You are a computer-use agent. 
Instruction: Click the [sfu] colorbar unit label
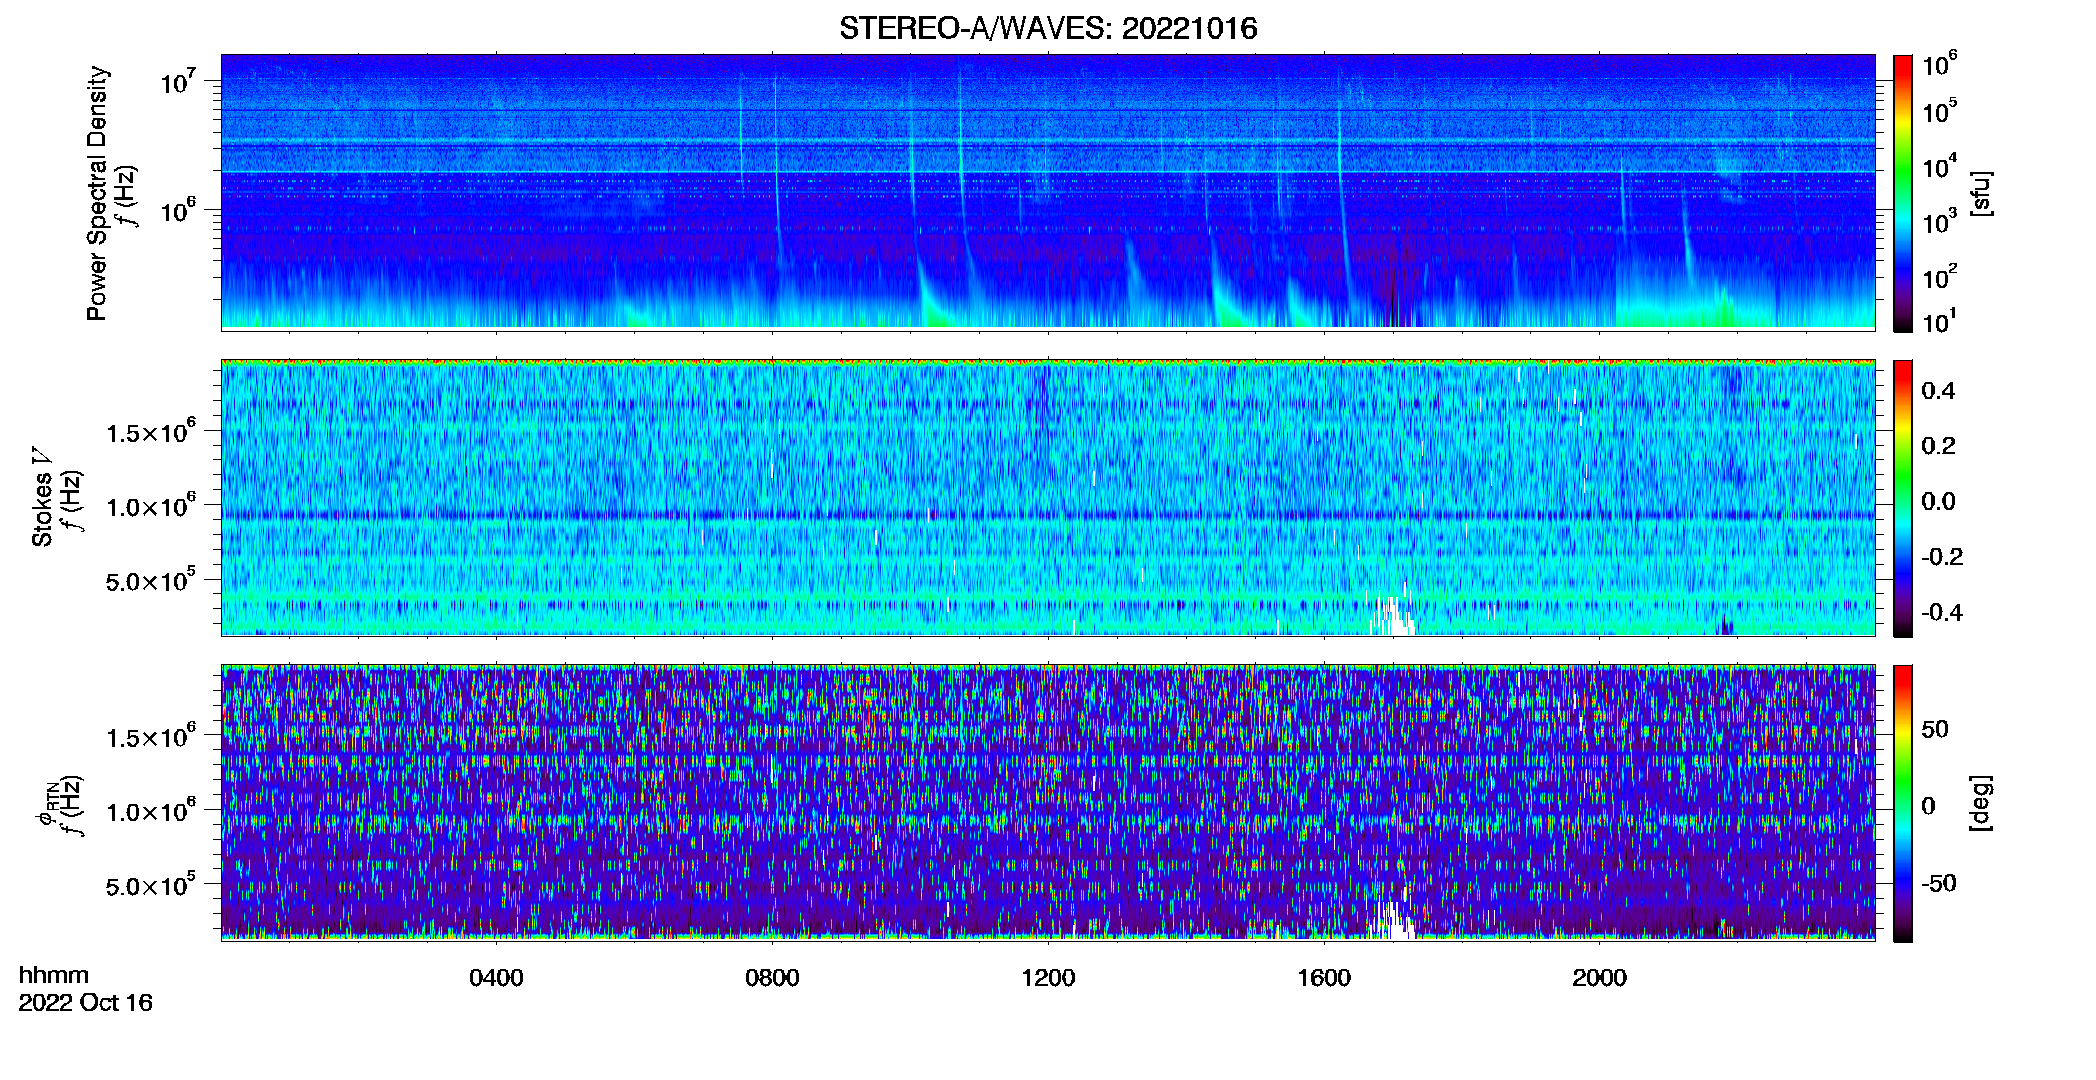coord(1981,193)
